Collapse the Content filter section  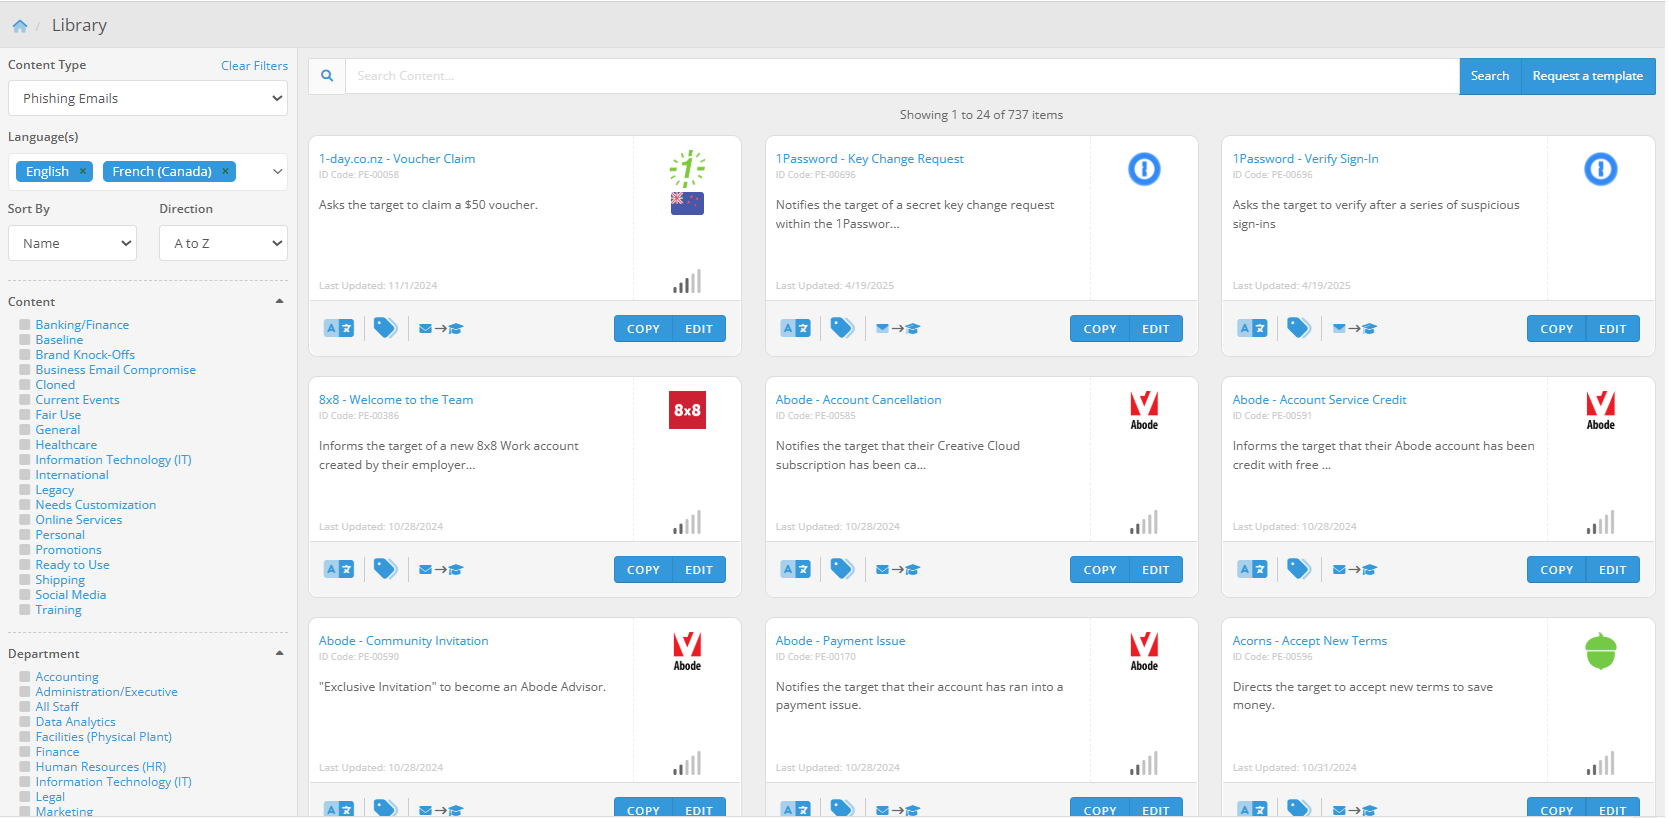(279, 301)
